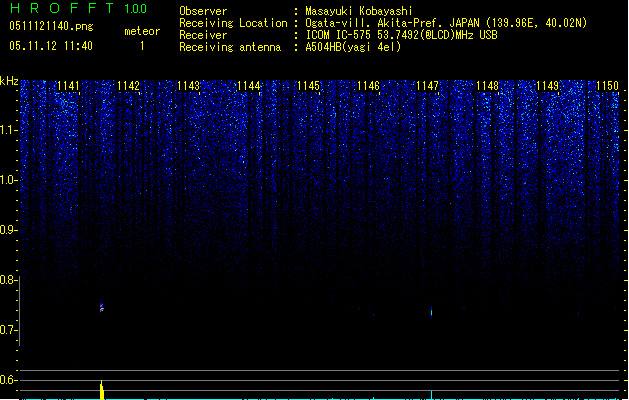Click the 0.9 frequency axis label
Screen dimensions: 629x400
pyautogui.click(x=8, y=230)
